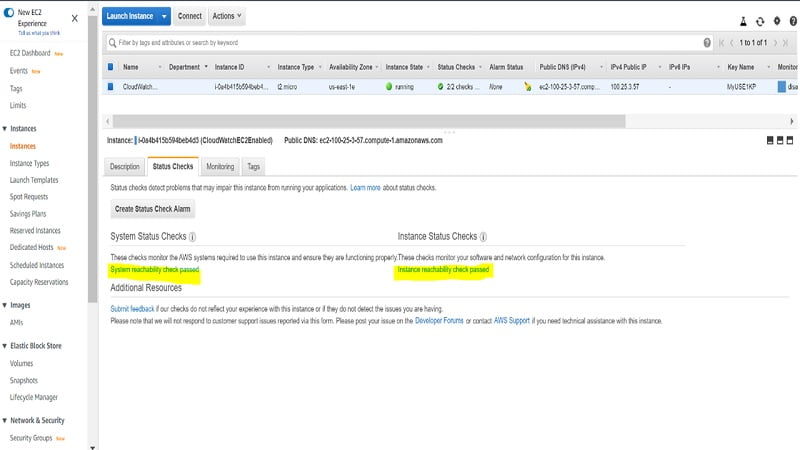Select the last details panel layout icon
The width and height of the screenshot is (800, 450).
tap(790, 140)
